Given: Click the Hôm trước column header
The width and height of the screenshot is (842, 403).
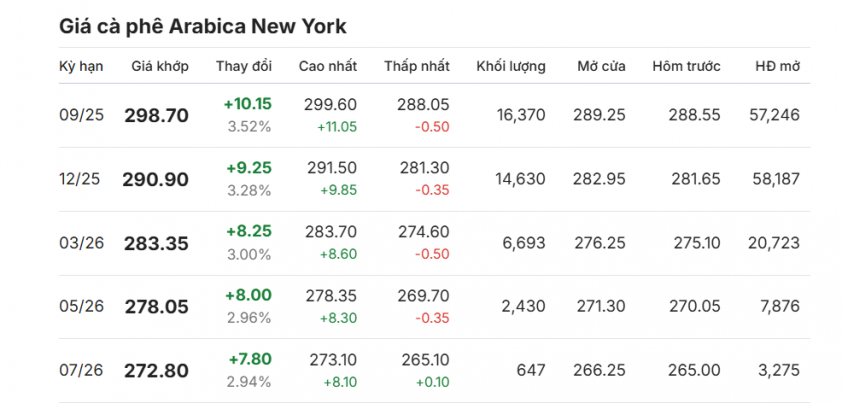Looking at the screenshot, I should (686, 67).
